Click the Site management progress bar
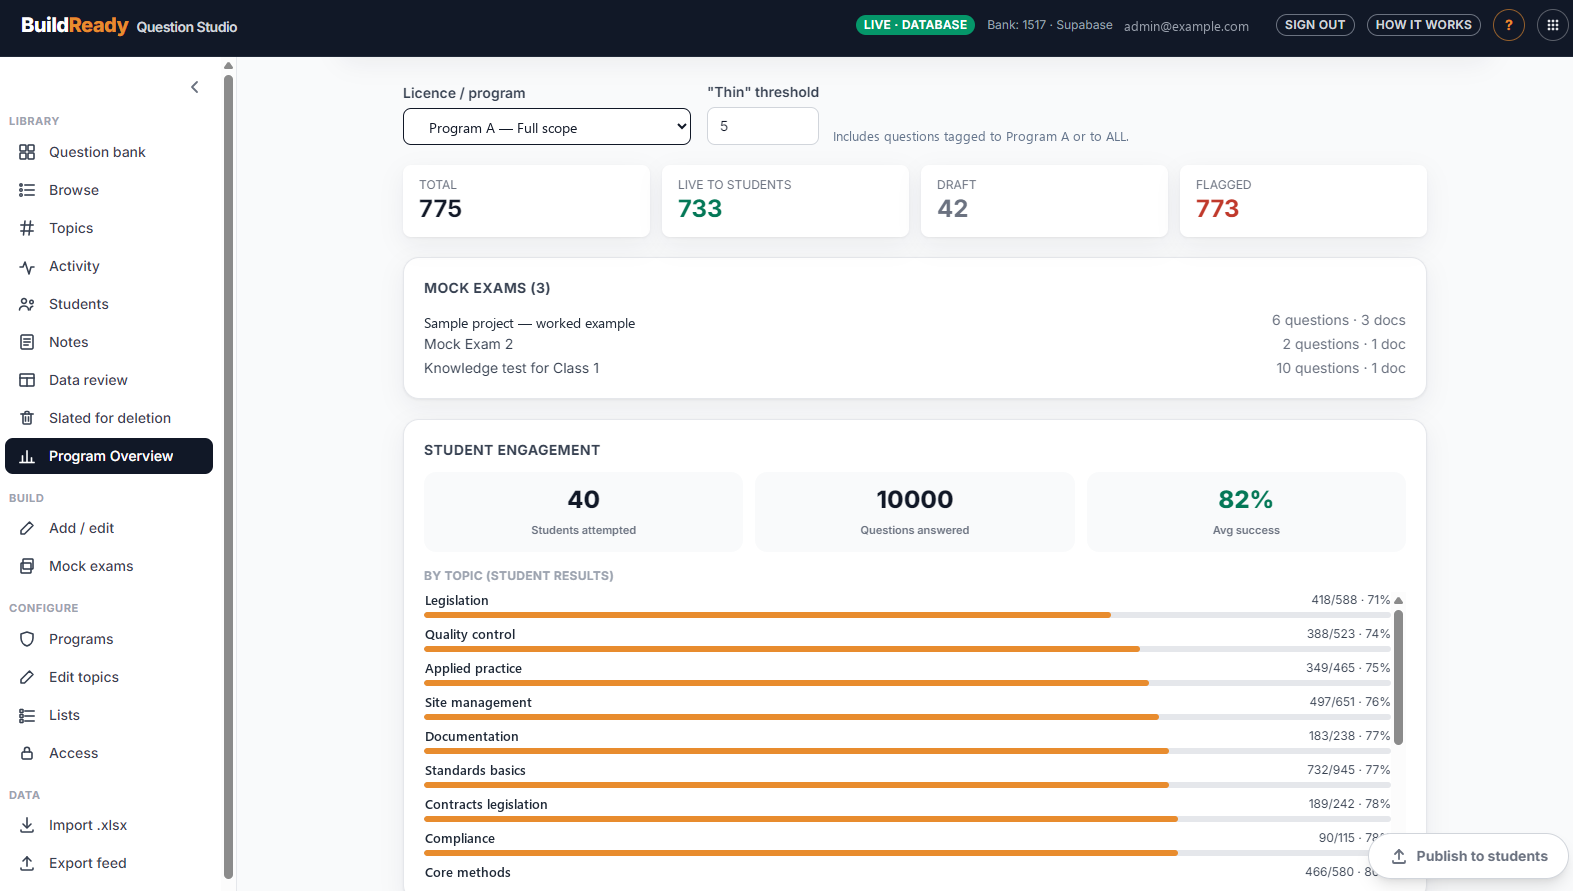Image resolution: width=1573 pixels, height=891 pixels. point(907,717)
